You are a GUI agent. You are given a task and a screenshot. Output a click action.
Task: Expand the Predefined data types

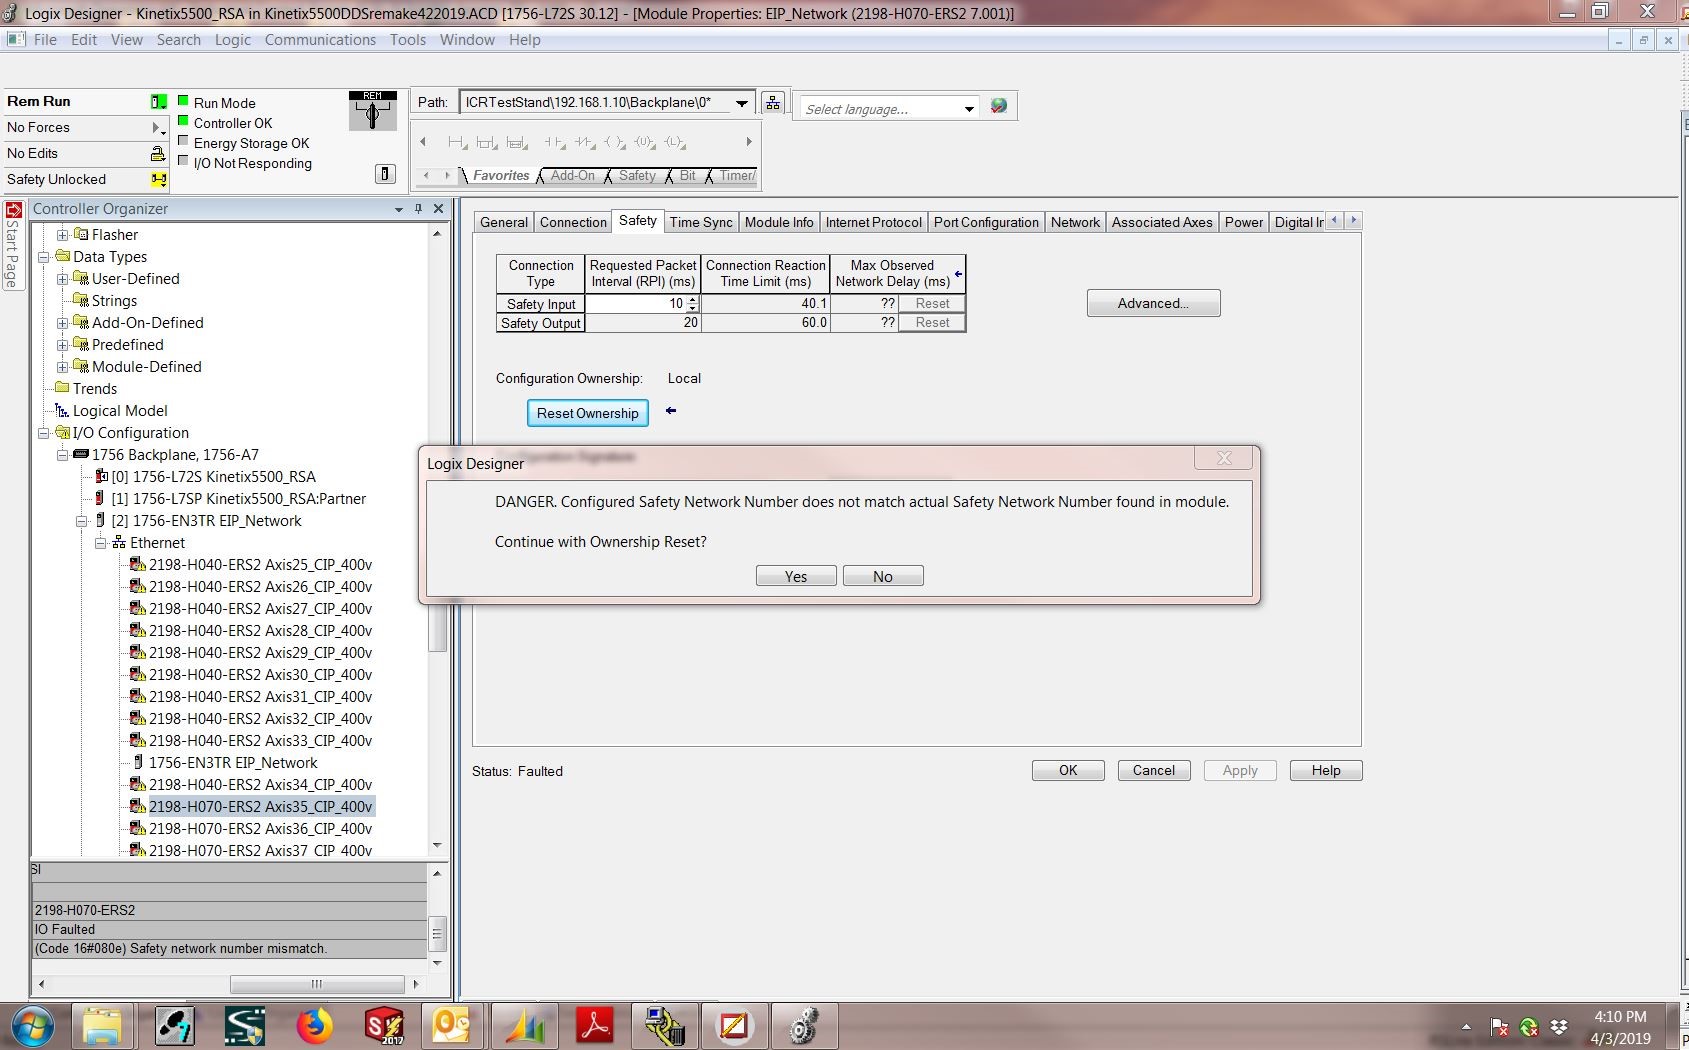click(62, 345)
